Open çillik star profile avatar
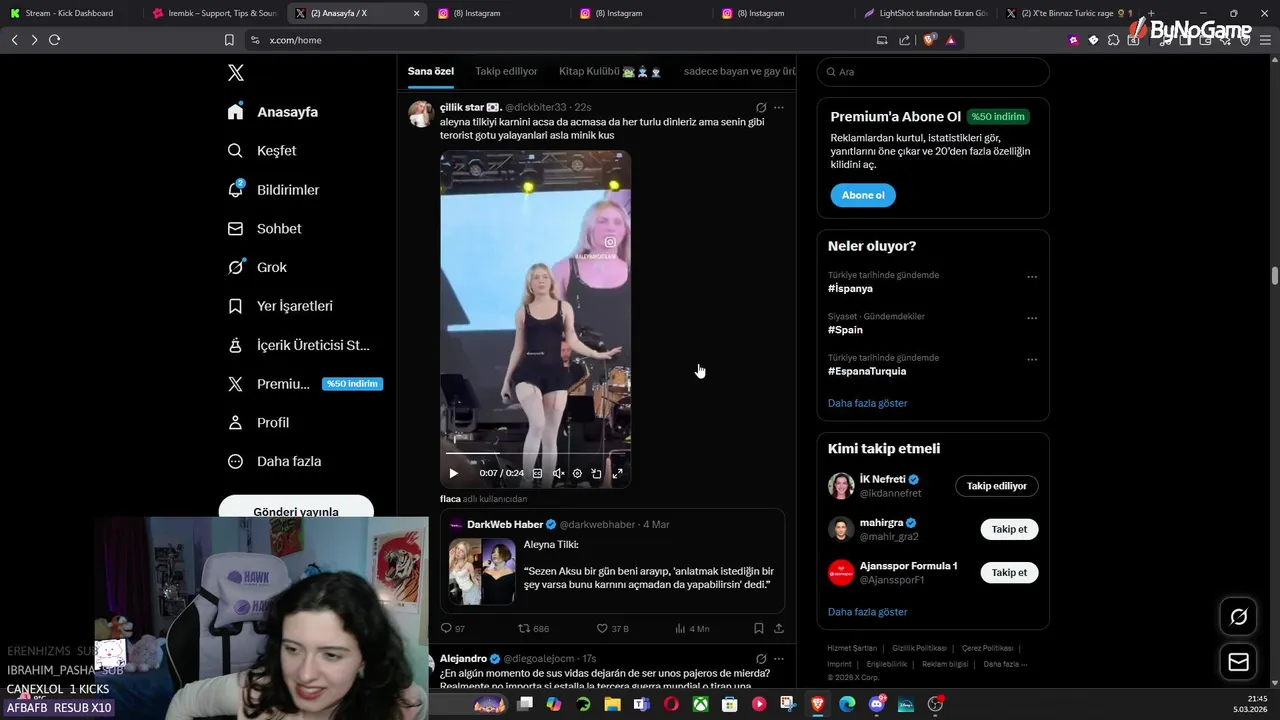Viewport: 1280px width, 720px height. (421, 113)
